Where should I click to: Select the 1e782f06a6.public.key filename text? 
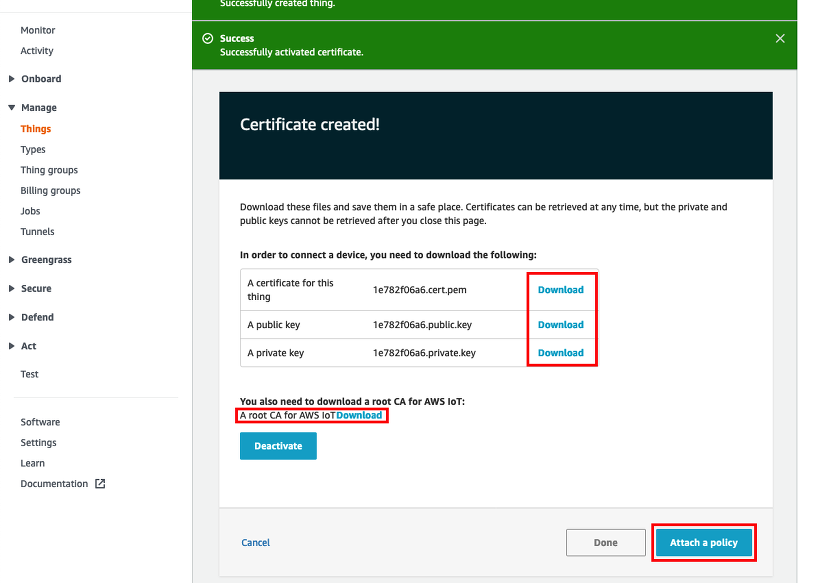coord(422,325)
